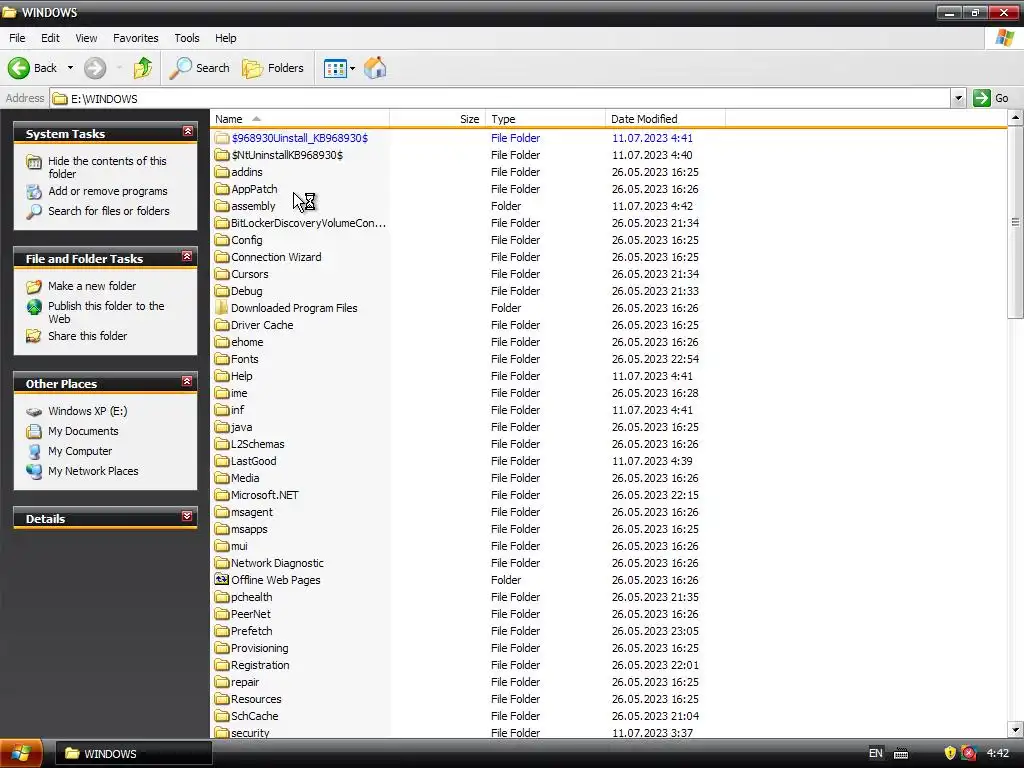Go up one folder level
Image resolution: width=1024 pixels, height=768 pixels.
(142, 68)
